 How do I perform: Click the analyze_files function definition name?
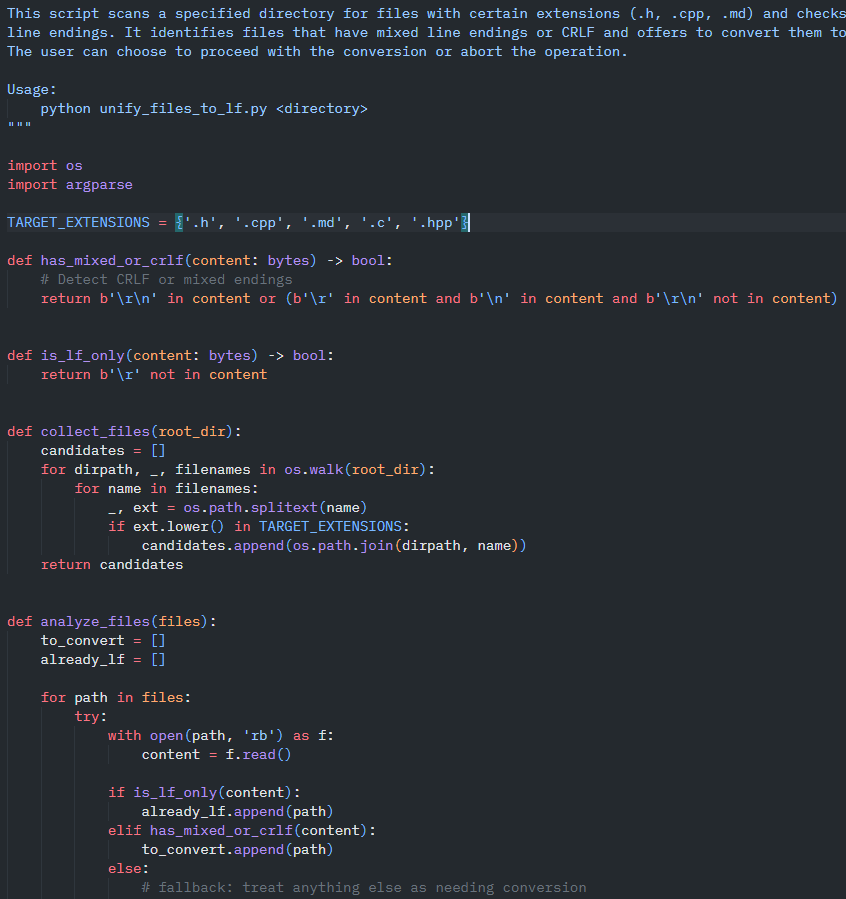tap(95, 622)
